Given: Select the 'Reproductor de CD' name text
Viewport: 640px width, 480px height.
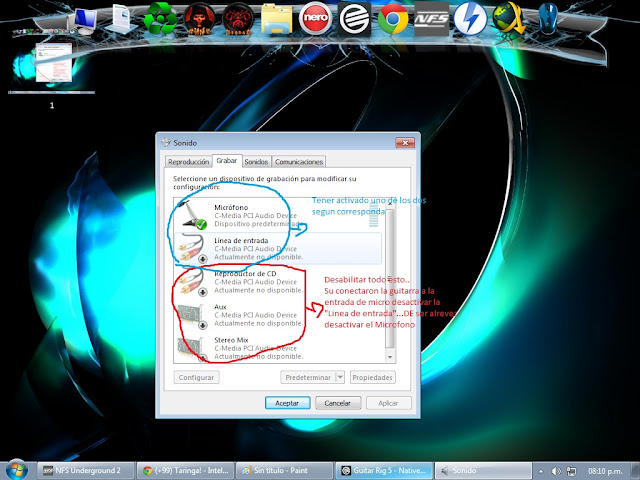Looking at the screenshot, I should [245, 273].
